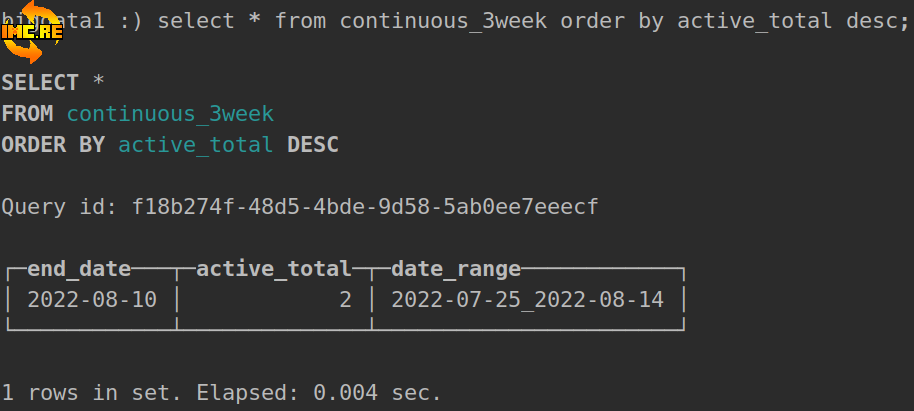Select the 2022-08-10 end date cell
The height and width of the screenshot is (411, 914).
[92, 299]
